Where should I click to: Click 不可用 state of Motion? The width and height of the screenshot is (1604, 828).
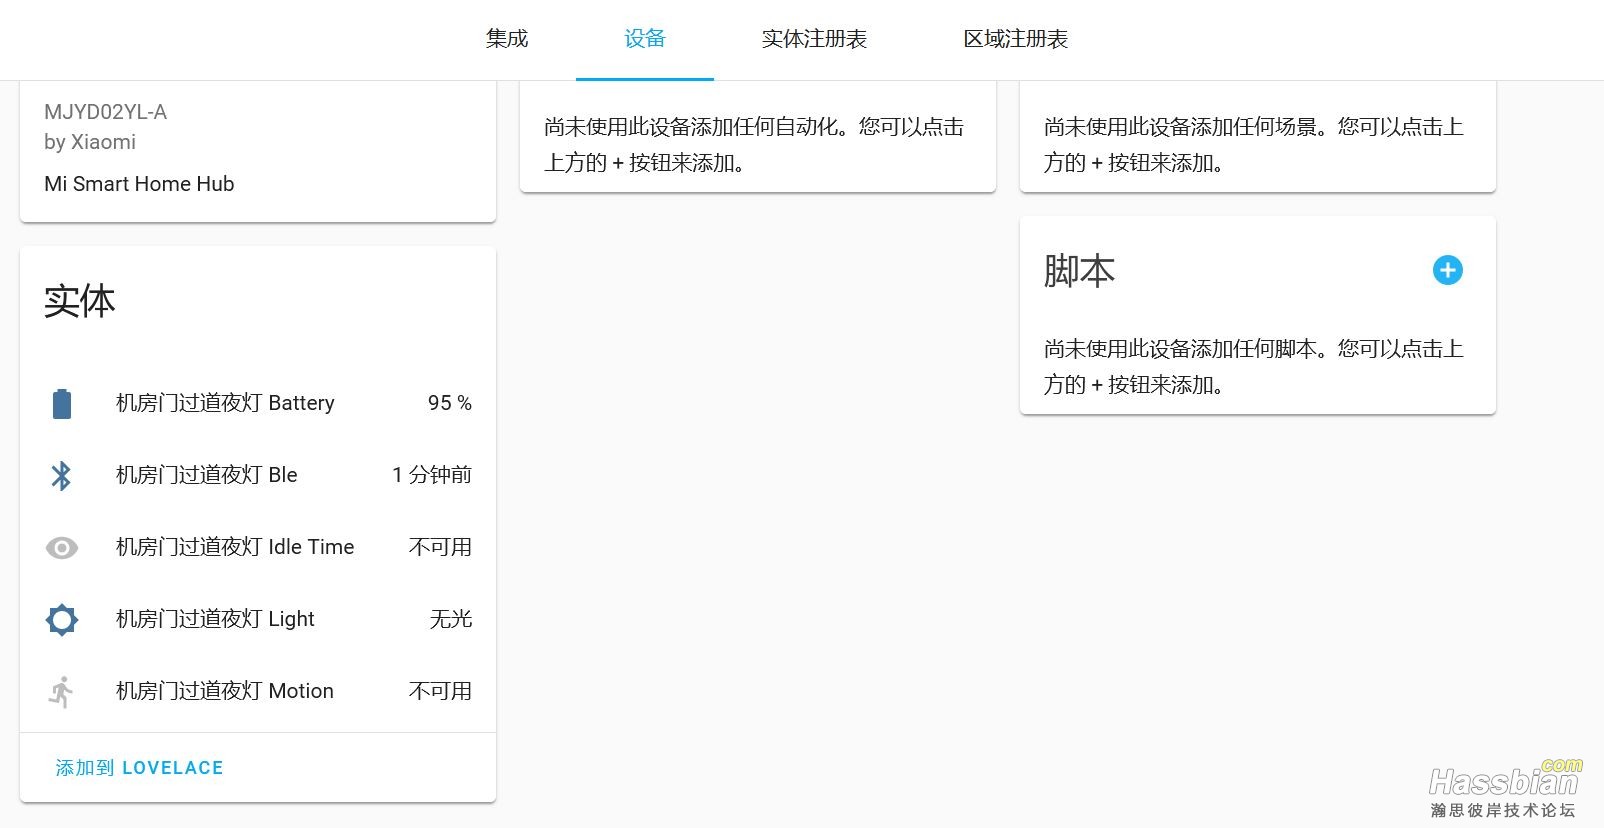point(440,691)
